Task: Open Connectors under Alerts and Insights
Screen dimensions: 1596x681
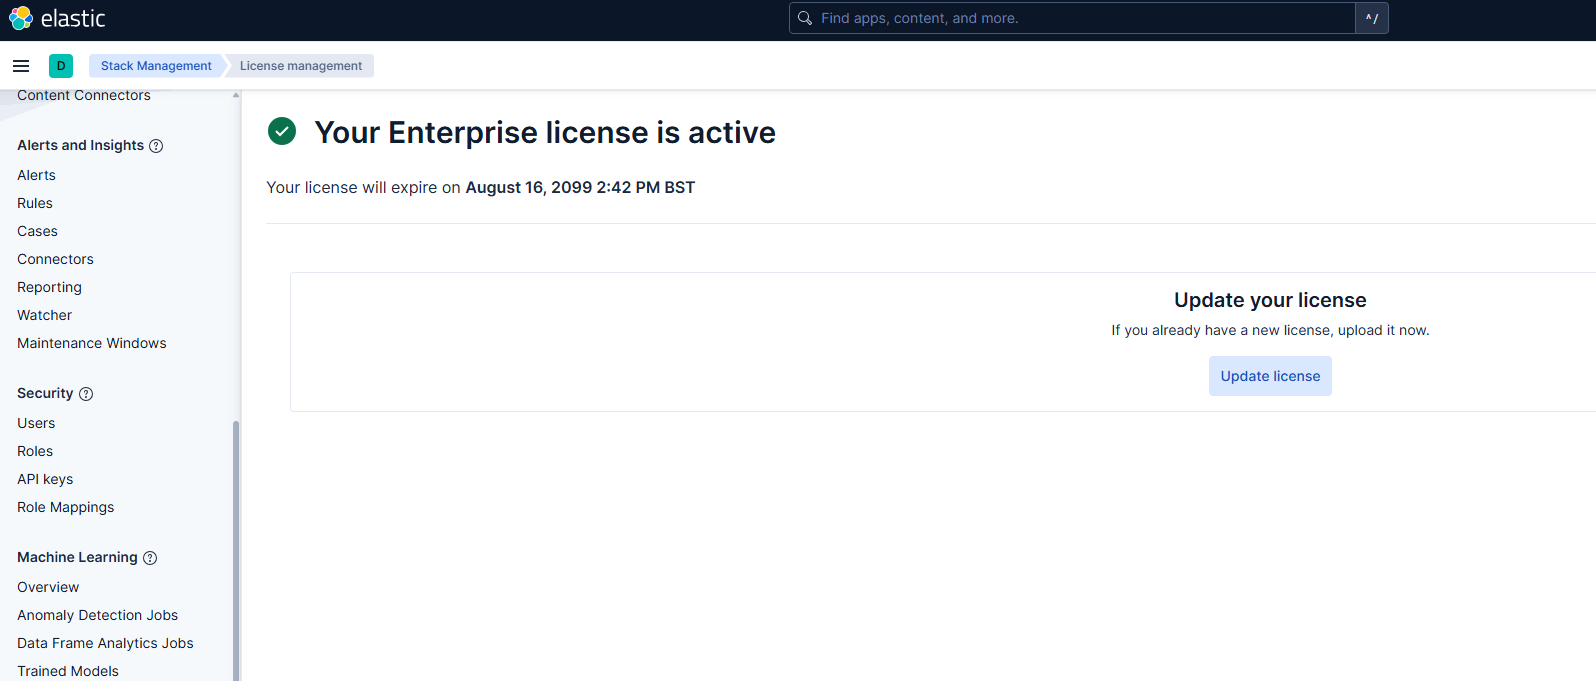Action: pos(55,259)
